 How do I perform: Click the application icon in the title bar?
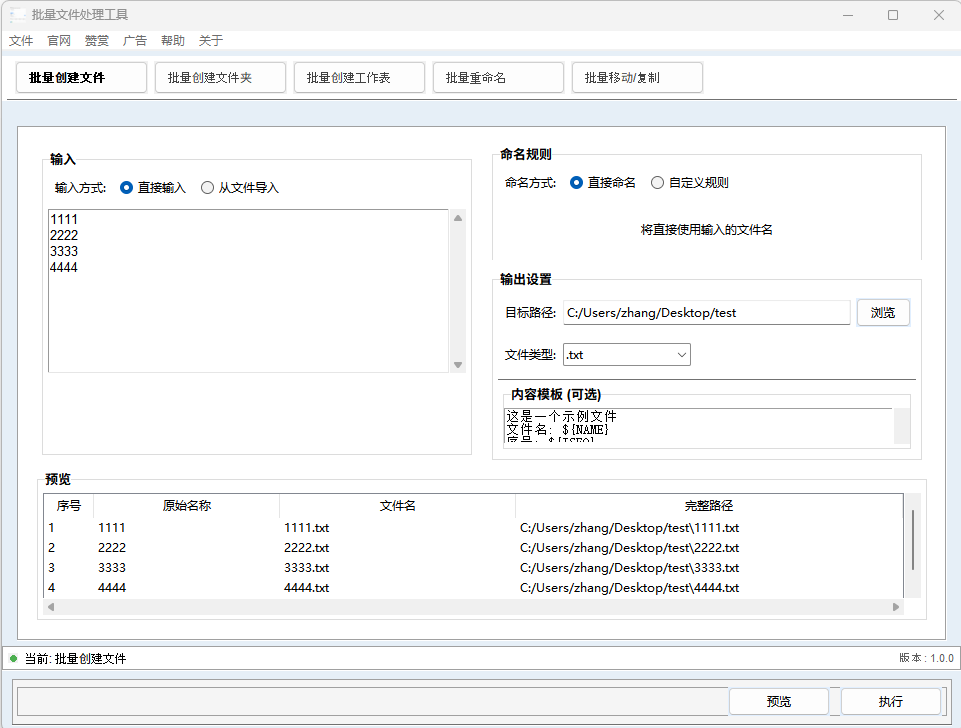click(18, 15)
